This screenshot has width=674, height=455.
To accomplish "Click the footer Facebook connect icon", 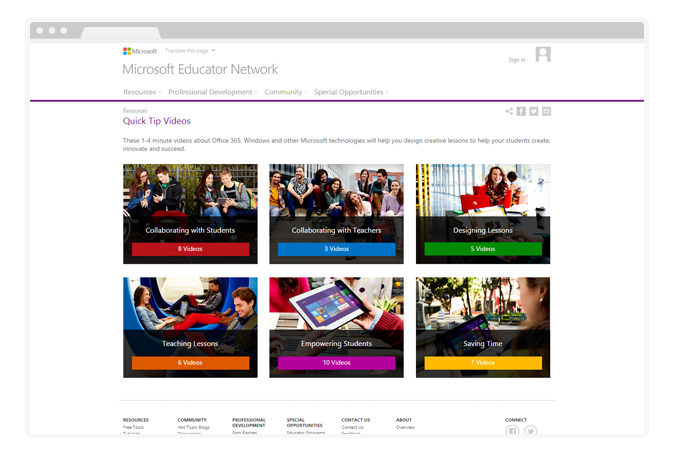I will pos(512,431).
